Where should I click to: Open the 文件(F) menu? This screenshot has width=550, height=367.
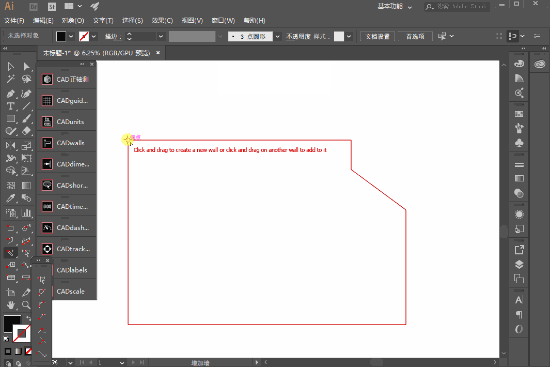pos(14,20)
